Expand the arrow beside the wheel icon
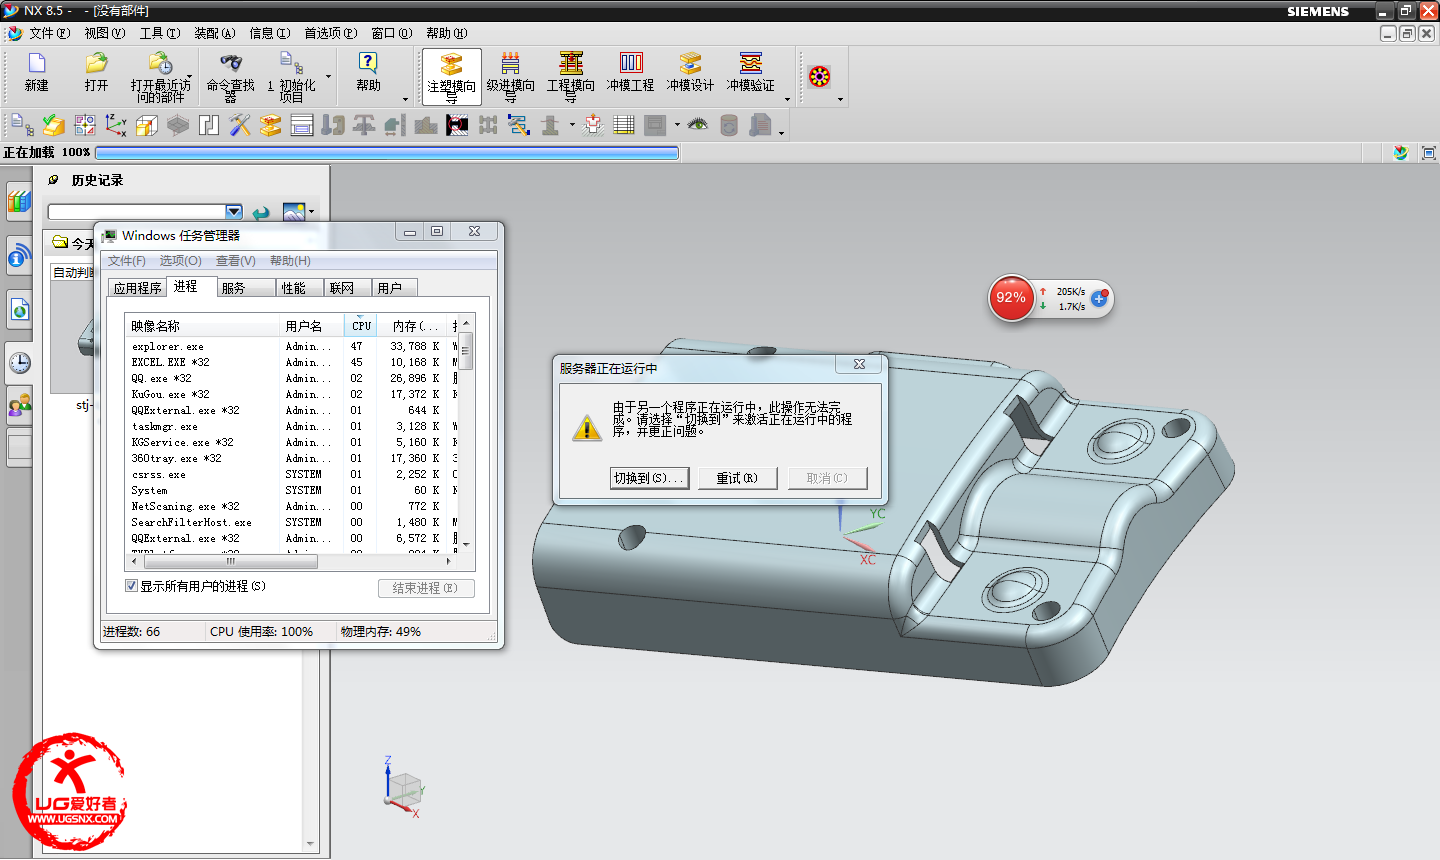The width and height of the screenshot is (1440, 860). (840, 99)
